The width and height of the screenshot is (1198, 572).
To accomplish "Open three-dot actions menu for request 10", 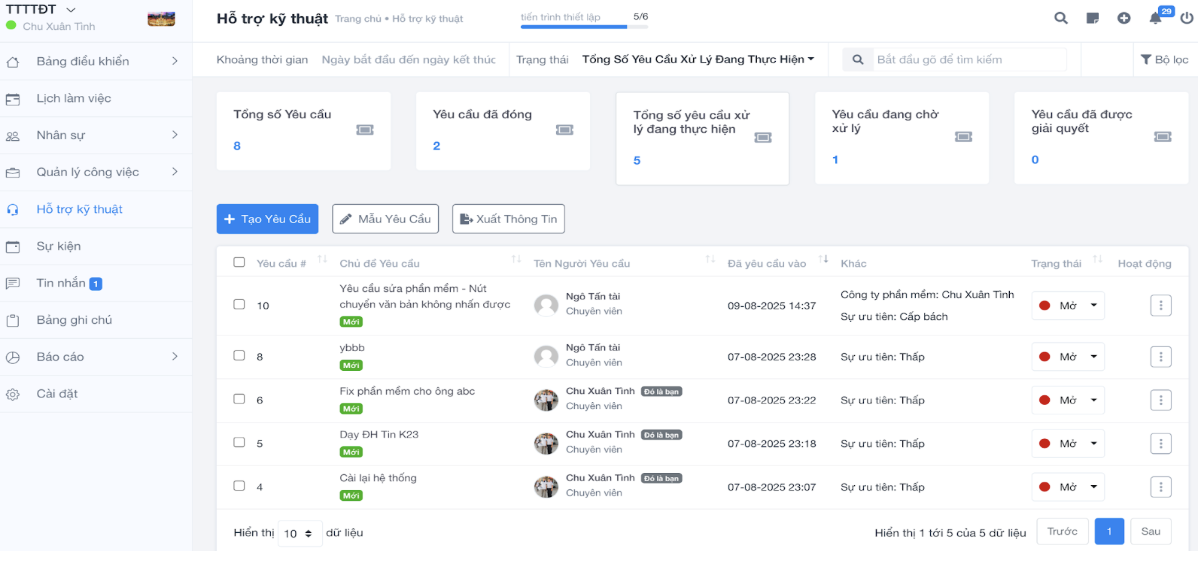I will coord(1160,305).
